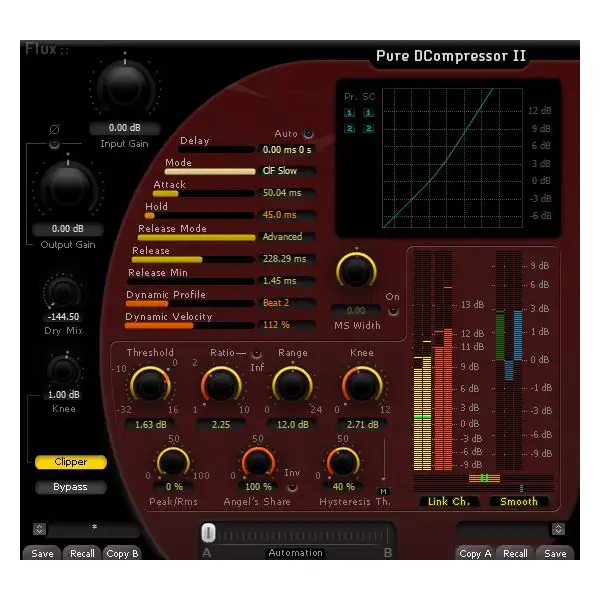Click the Peak/Rms knob
The width and height of the screenshot is (600, 600).
pyautogui.click(x=173, y=461)
